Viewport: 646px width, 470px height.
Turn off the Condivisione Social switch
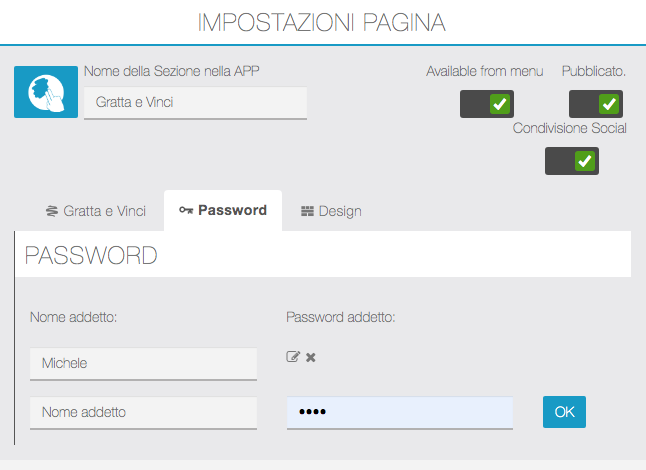(572, 161)
